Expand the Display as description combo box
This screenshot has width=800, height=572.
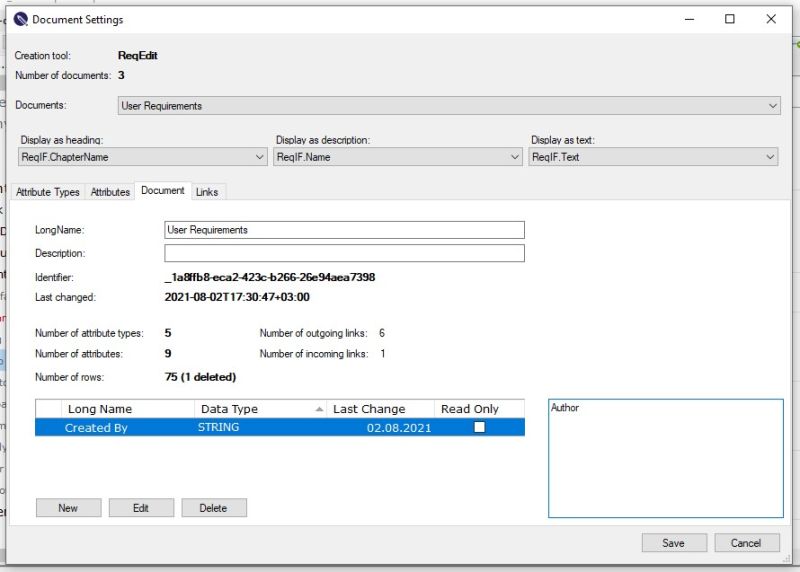click(x=398, y=157)
